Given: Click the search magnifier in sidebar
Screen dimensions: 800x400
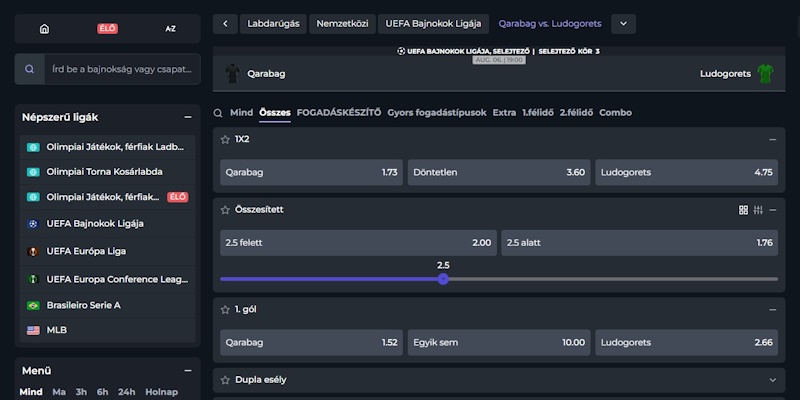Looking at the screenshot, I should click(x=30, y=69).
